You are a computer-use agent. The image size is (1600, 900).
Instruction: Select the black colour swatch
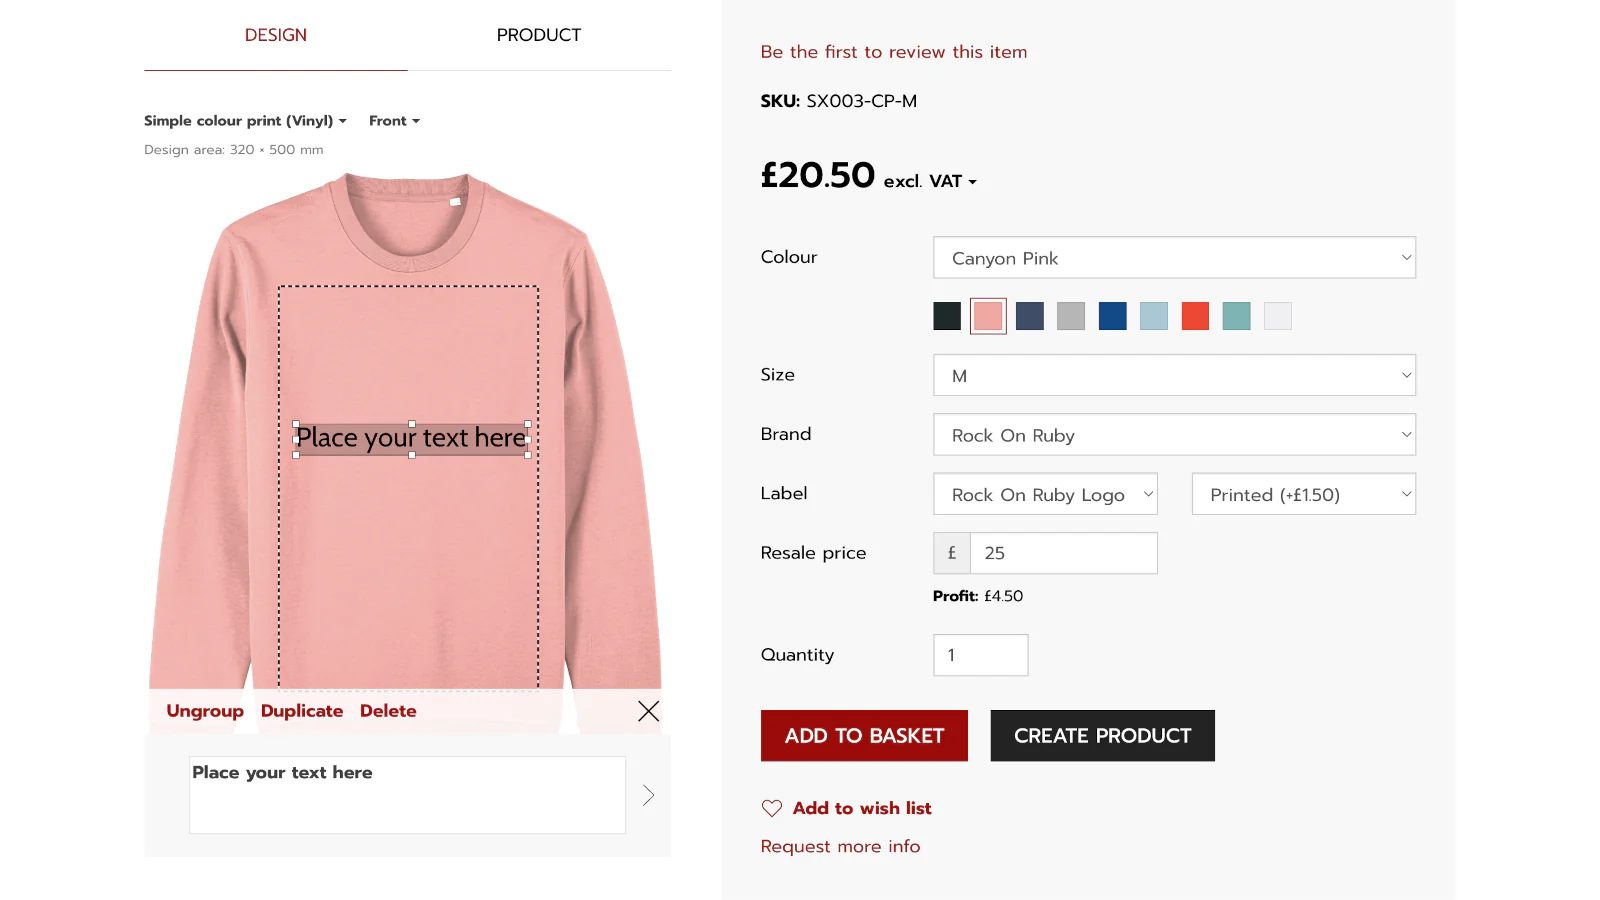coord(947,316)
